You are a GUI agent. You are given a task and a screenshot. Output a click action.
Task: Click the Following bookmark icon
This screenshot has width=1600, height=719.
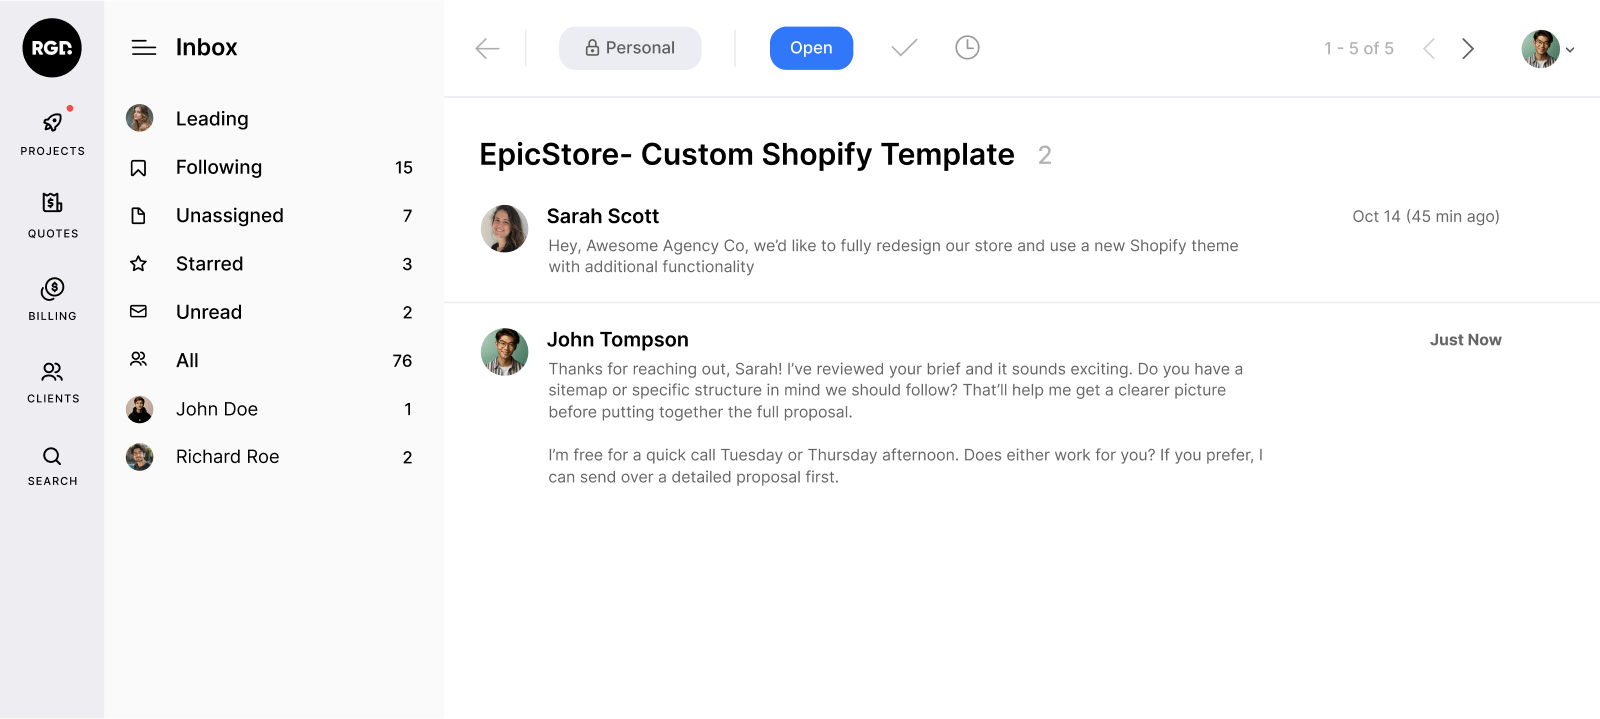tap(139, 167)
